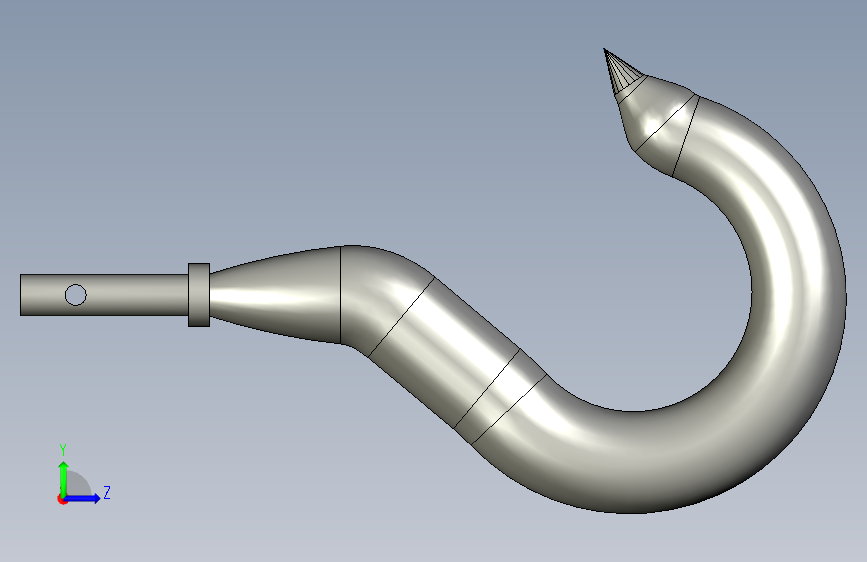Click the green Y axis arrow on triad
This screenshot has width=867, height=562.
click(63, 479)
